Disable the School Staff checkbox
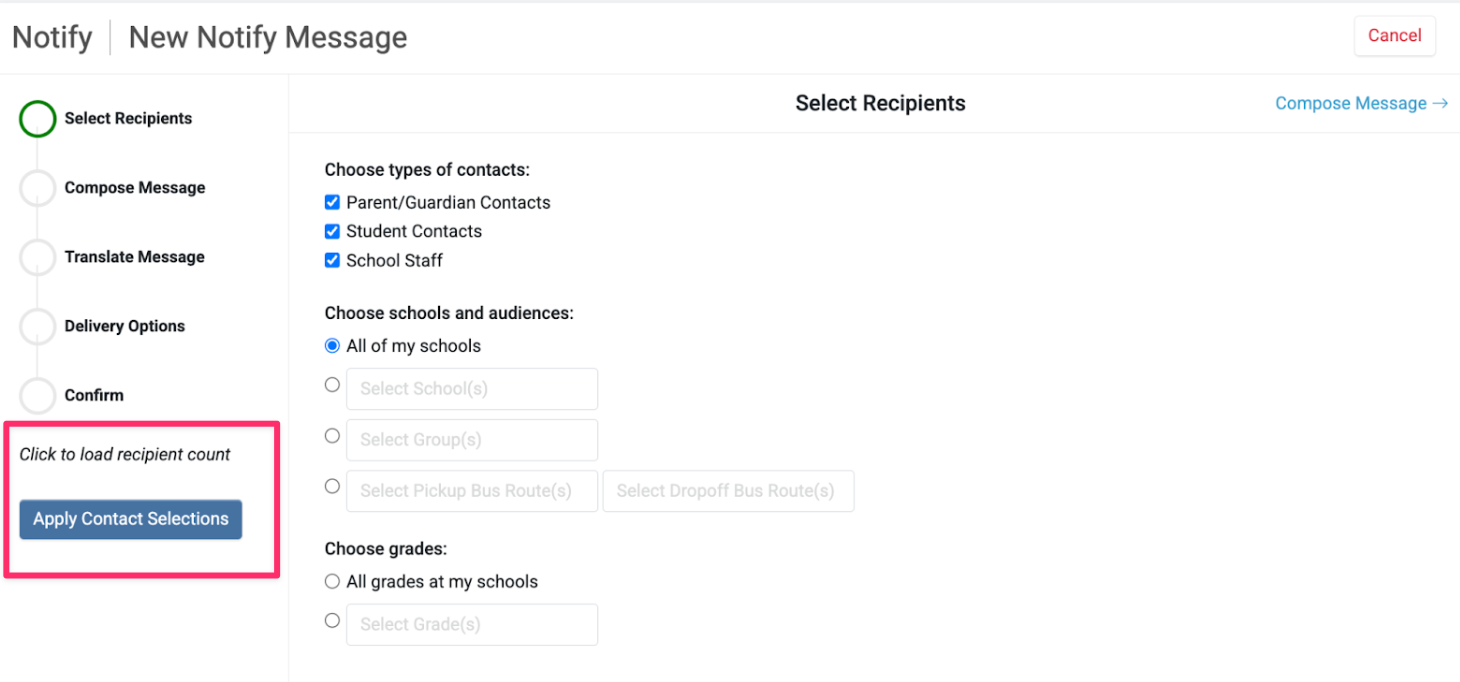Image resolution: width=1460 pixels, height=682 pixels. (x=332, y=261)
